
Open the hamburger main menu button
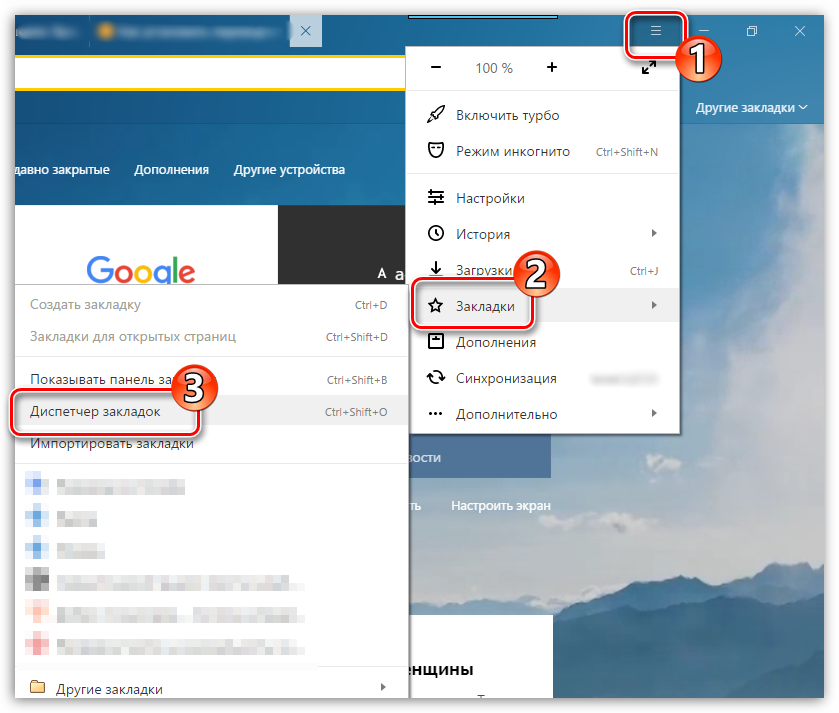point(655,31)
